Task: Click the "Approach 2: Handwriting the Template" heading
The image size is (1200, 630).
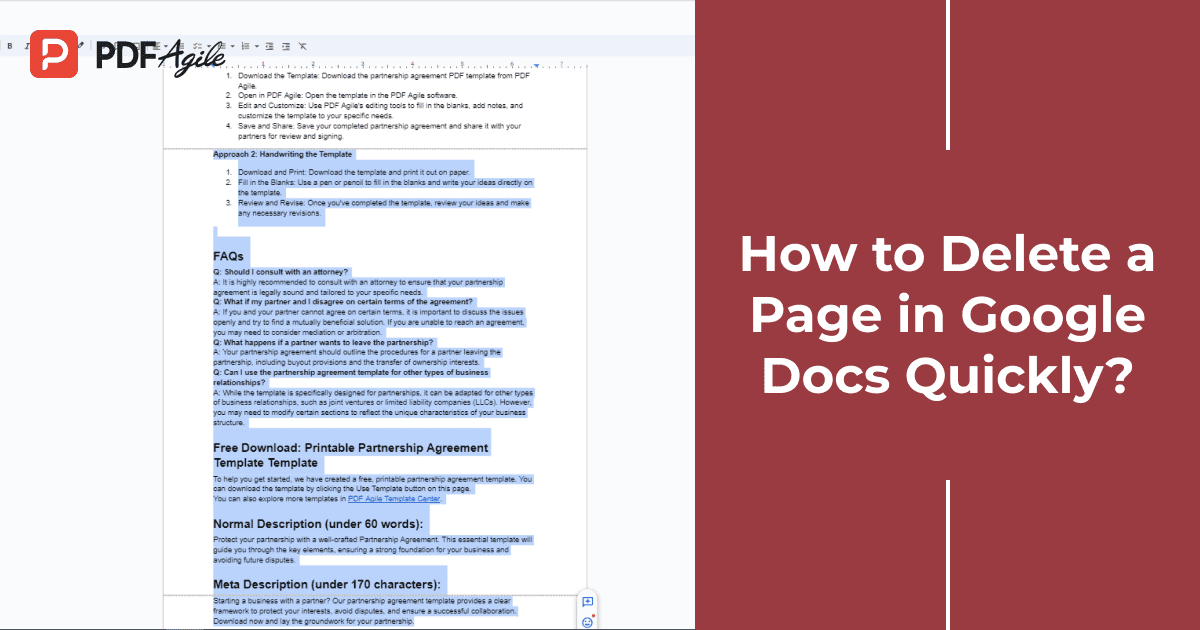Action: click(282, 155)
